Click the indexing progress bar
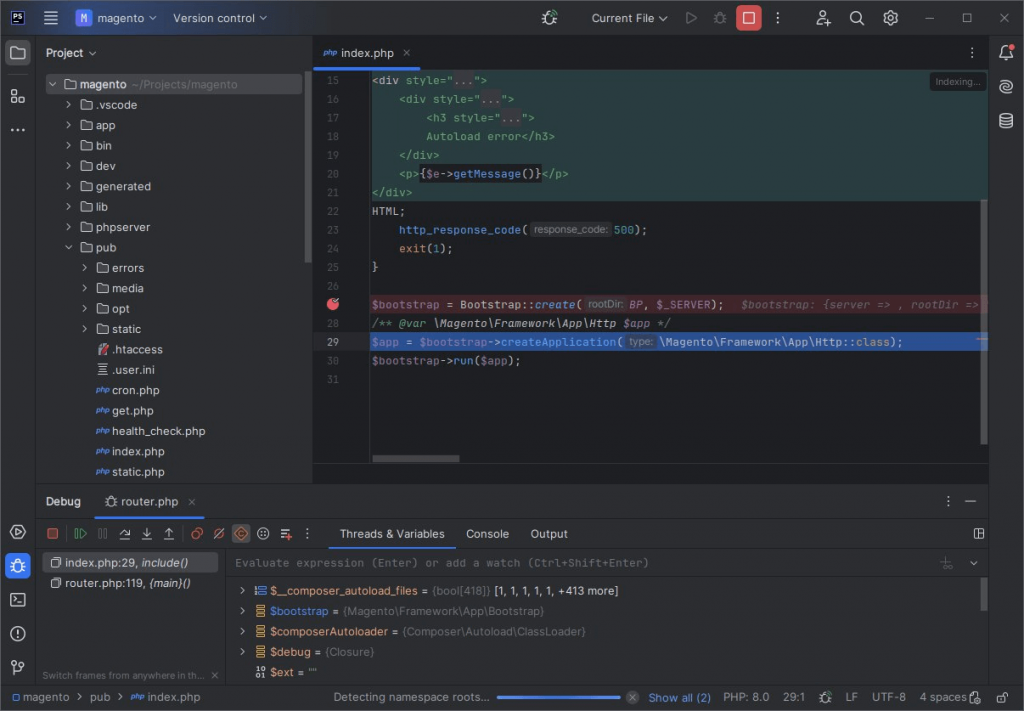 (x=558, y=697)
